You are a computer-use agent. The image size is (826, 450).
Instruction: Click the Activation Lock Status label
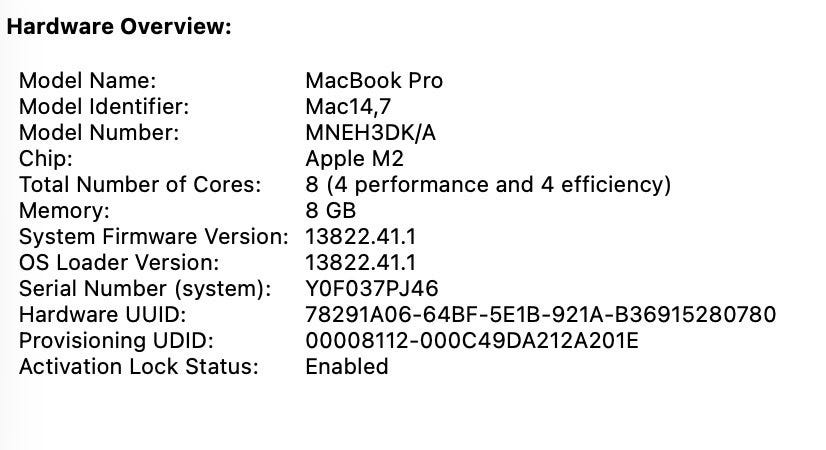[x=138, y=367]
